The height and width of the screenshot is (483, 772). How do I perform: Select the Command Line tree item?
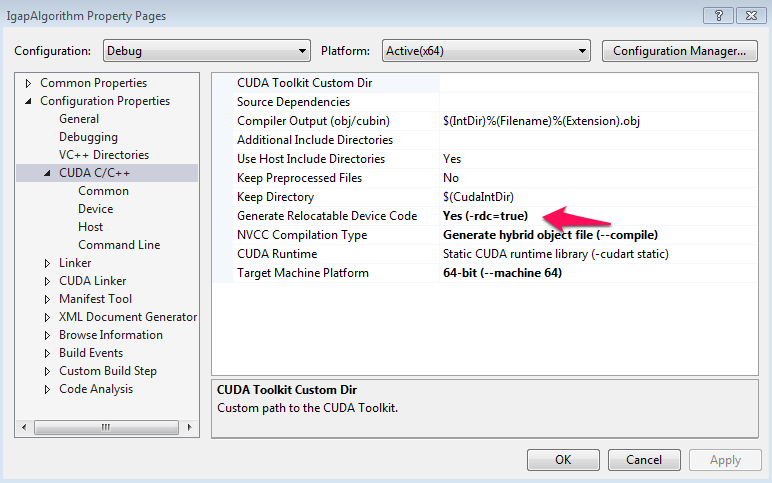(x=119, y=245)
